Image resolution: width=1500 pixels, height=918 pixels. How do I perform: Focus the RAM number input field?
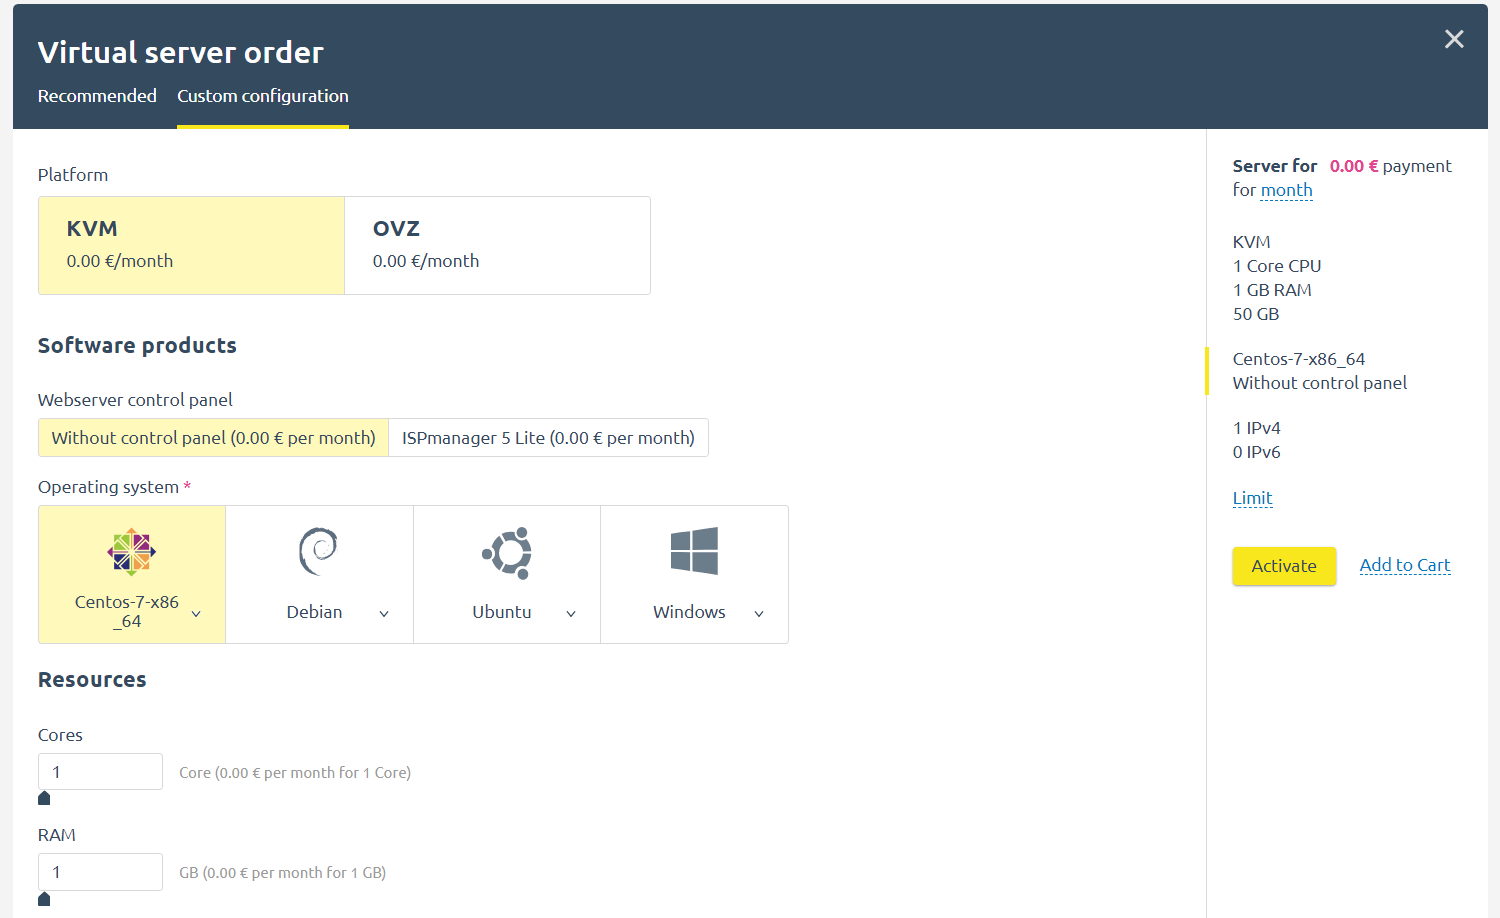tap(100, 872)
